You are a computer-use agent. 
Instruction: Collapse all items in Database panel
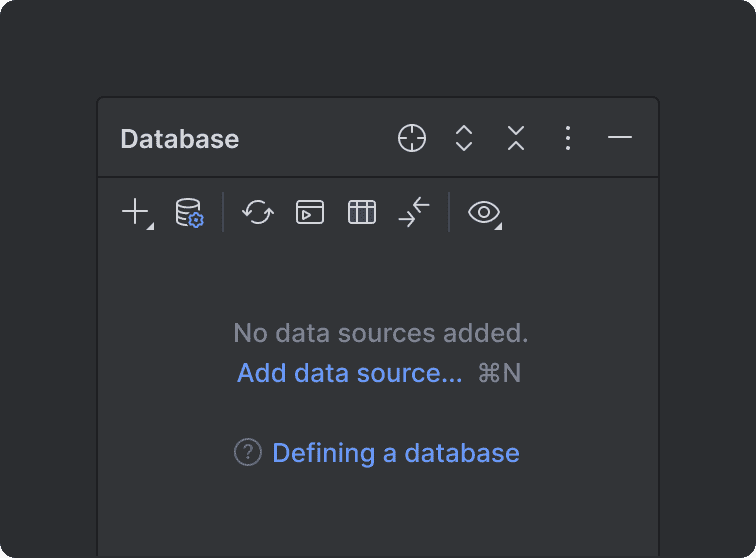516,138
